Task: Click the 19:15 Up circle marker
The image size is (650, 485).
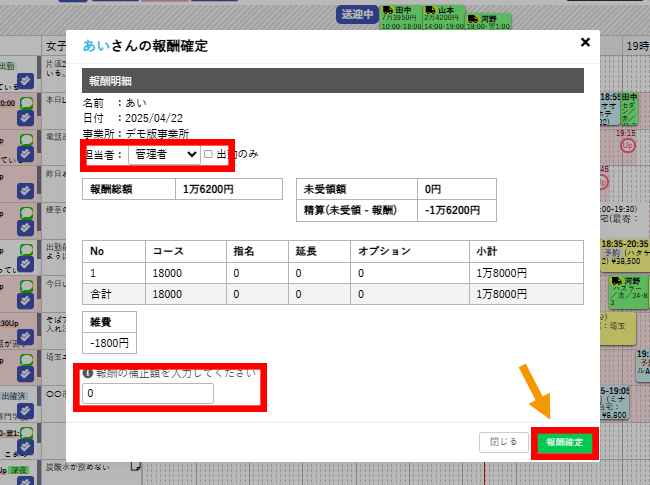Action: [x=628, y=145]
